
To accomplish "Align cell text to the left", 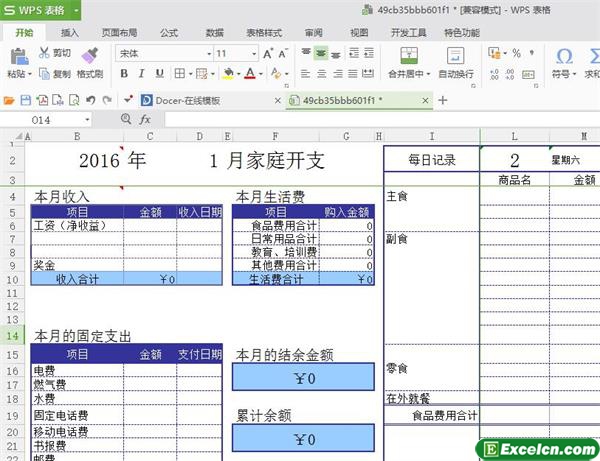I will click(305, 73).
